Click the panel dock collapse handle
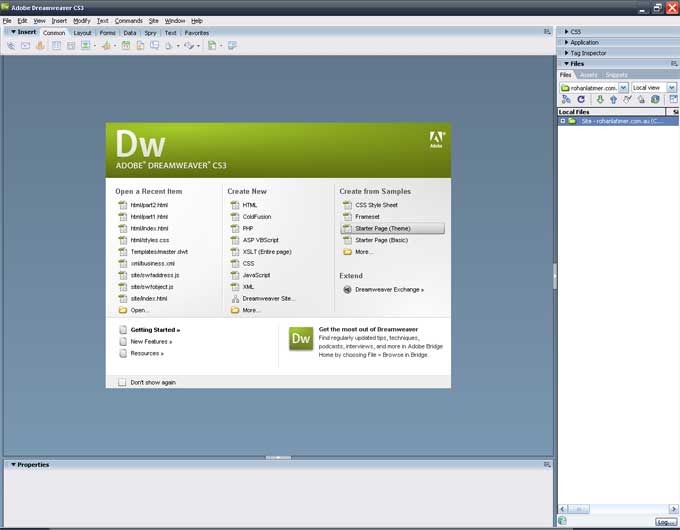 (555, 276)
